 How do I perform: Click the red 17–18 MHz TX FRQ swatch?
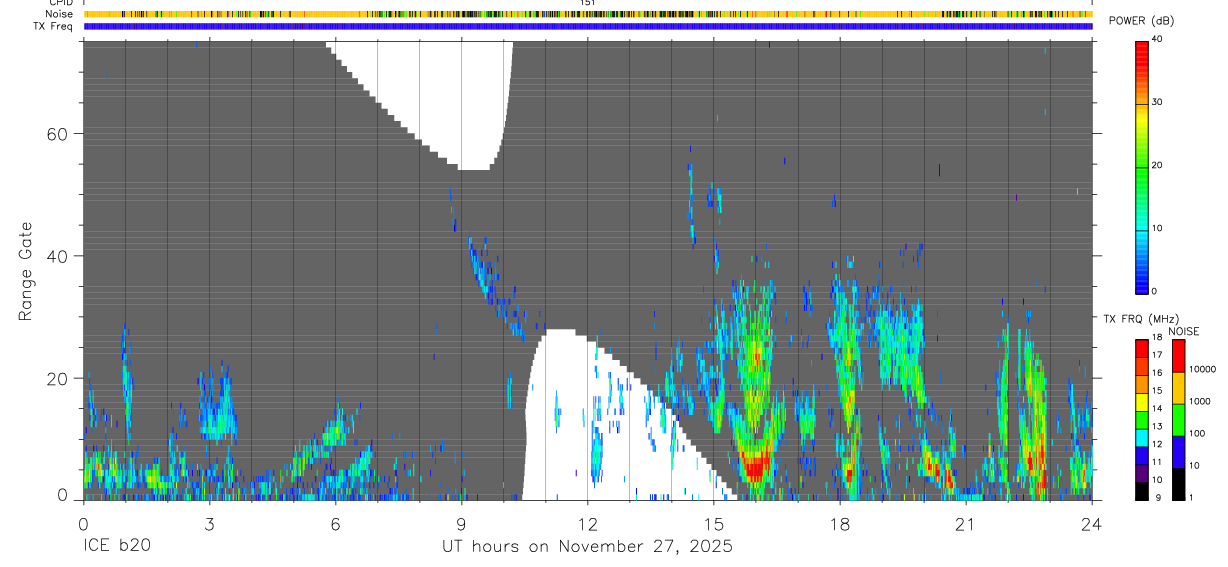click(1141, 348)
